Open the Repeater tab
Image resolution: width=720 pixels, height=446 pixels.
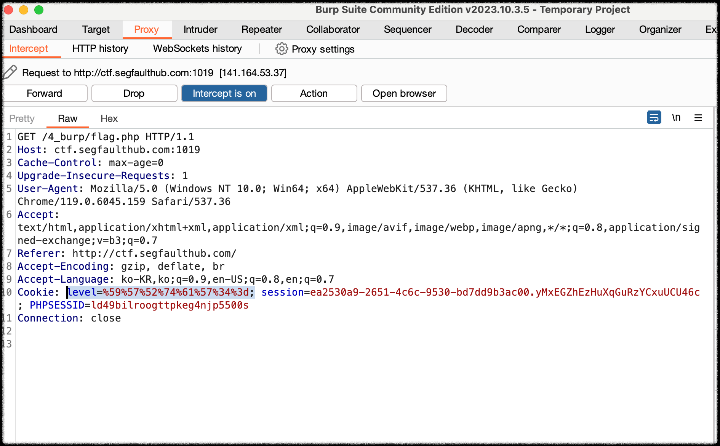pos(261,29)
